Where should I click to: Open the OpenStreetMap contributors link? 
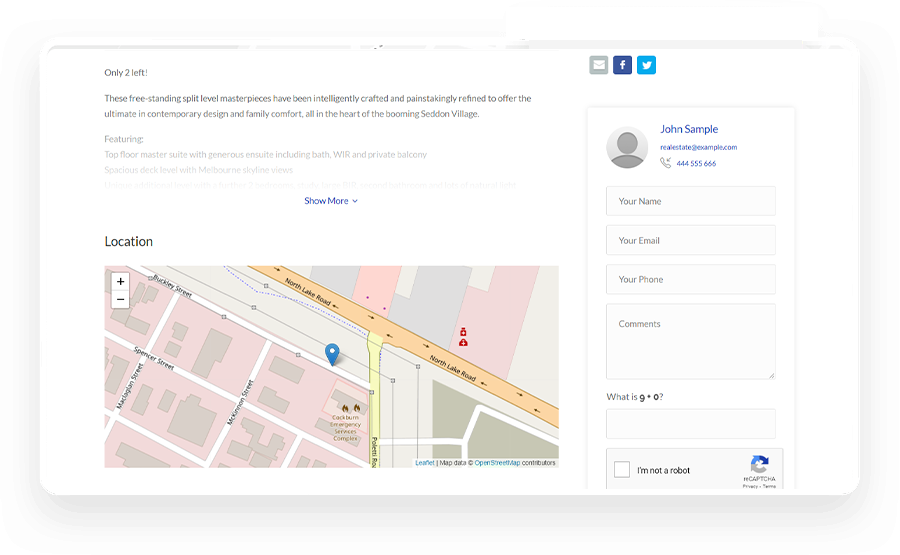click(497, 463)
